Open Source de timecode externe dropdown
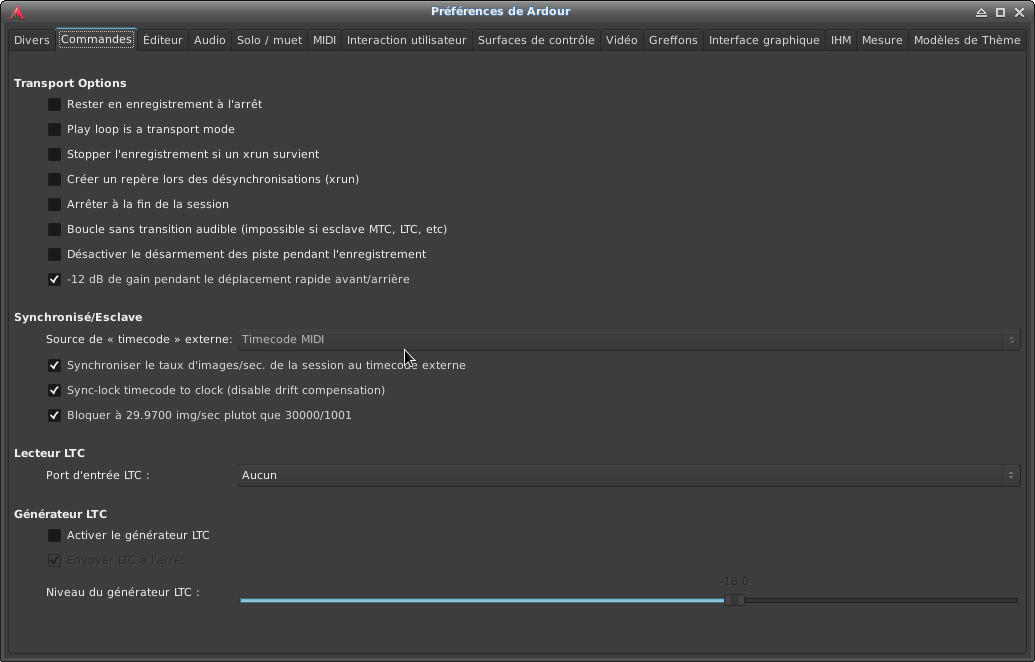Image resolution: width=1035 pixels, height=662 pixels. click(x=628, y=340)
